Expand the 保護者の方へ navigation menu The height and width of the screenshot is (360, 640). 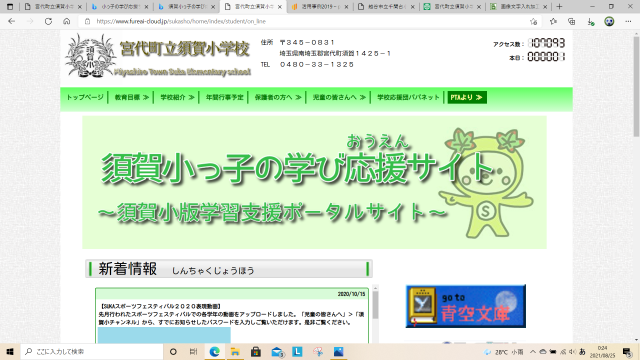[278, 97]
